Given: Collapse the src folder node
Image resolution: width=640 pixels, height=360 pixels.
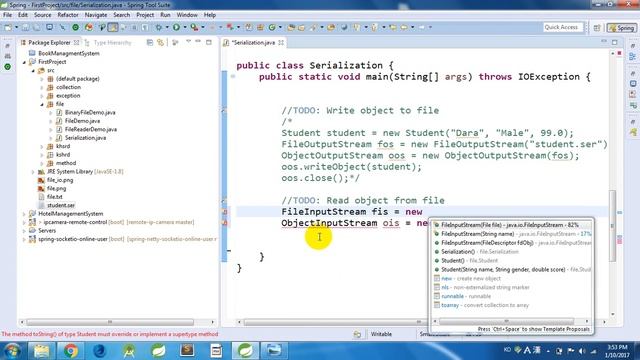Looking at the screenshot, I should pos(33,71).
